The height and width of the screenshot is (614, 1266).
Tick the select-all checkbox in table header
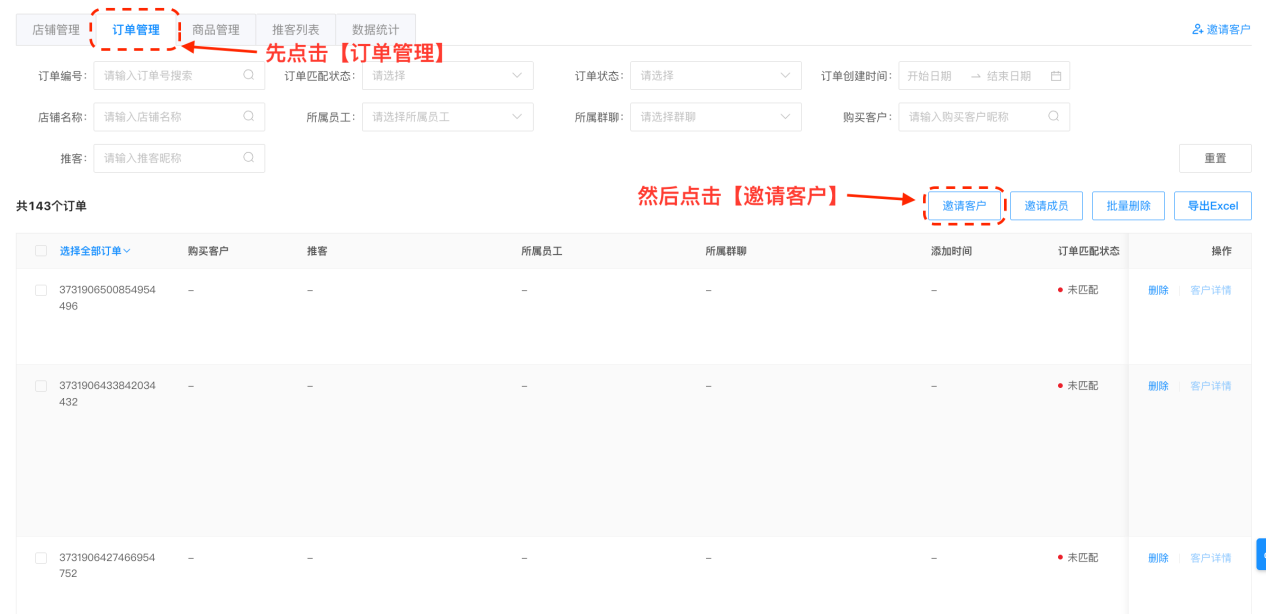pos(41,251)
